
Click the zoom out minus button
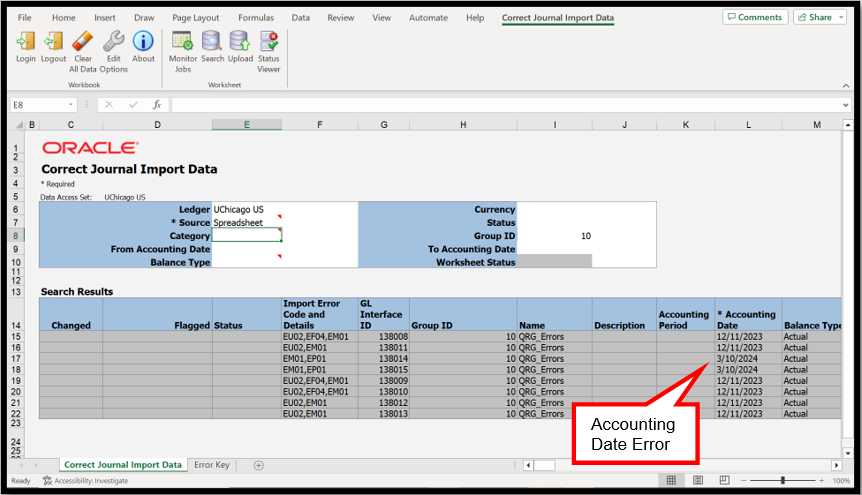(744, 480)
